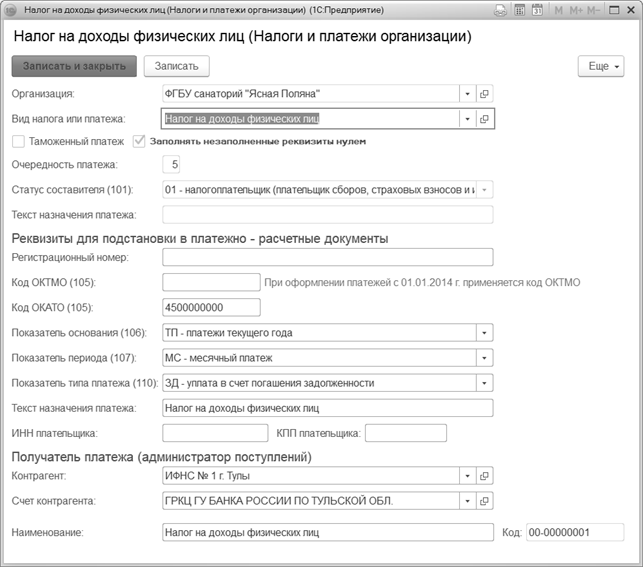Screen dimensions: 643x567
Task: Click the filled Текст назначения платежа field
Action: pyautogui.click(x=328, y=408)
